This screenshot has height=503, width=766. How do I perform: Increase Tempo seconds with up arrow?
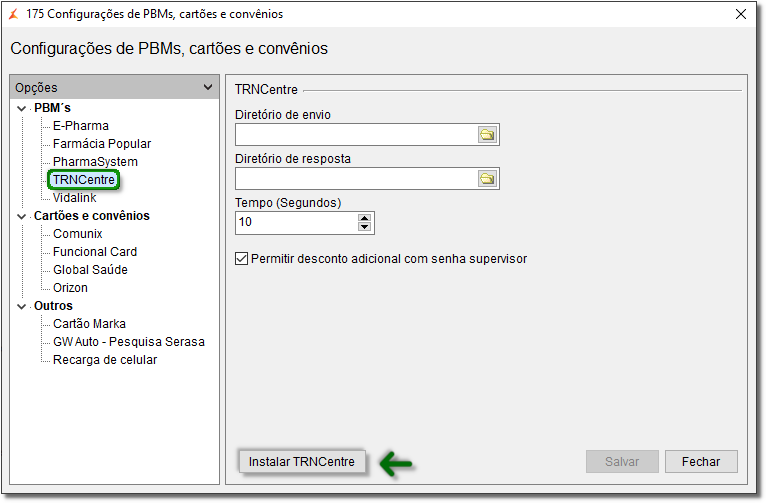364,217
